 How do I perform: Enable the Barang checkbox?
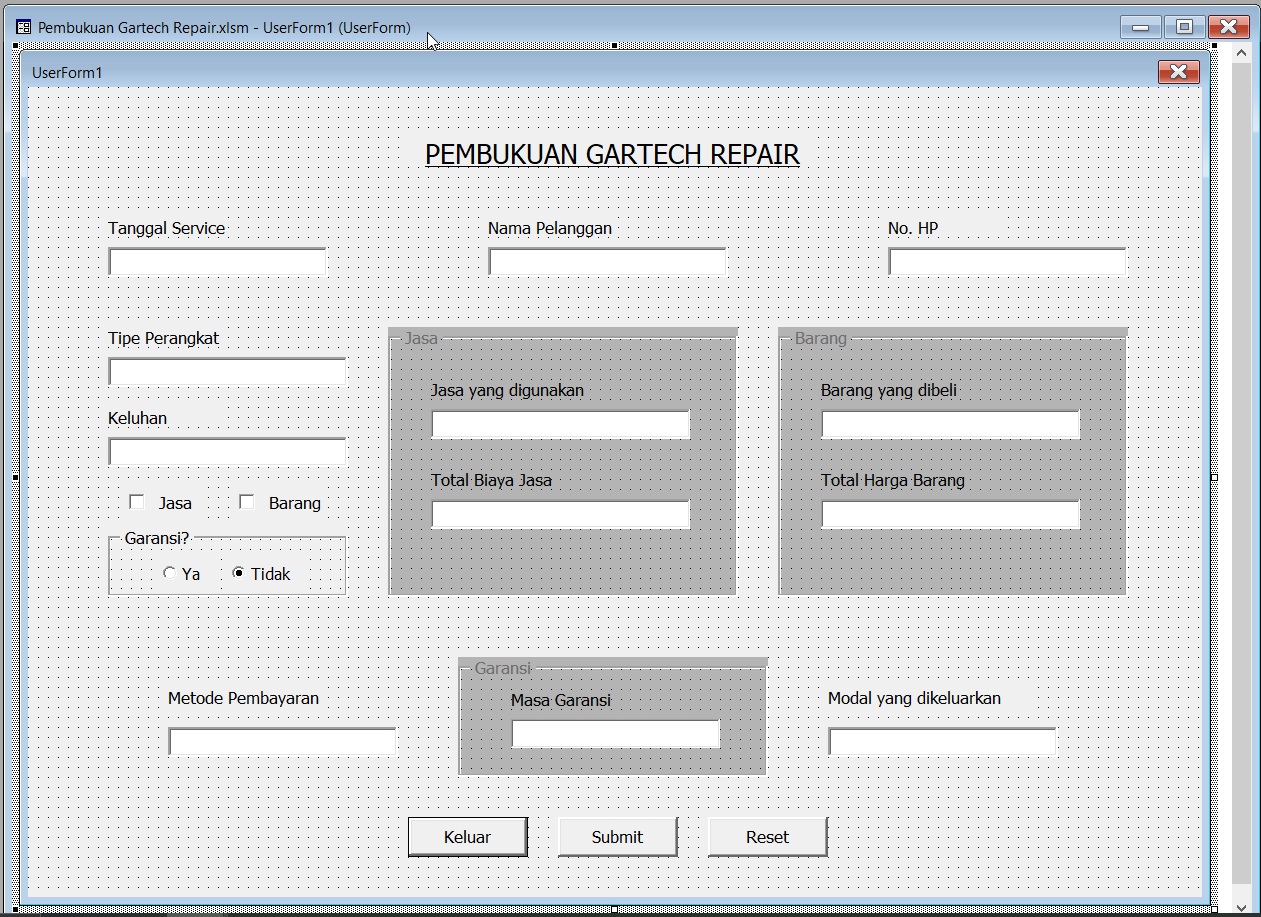[x=246, y=502]
